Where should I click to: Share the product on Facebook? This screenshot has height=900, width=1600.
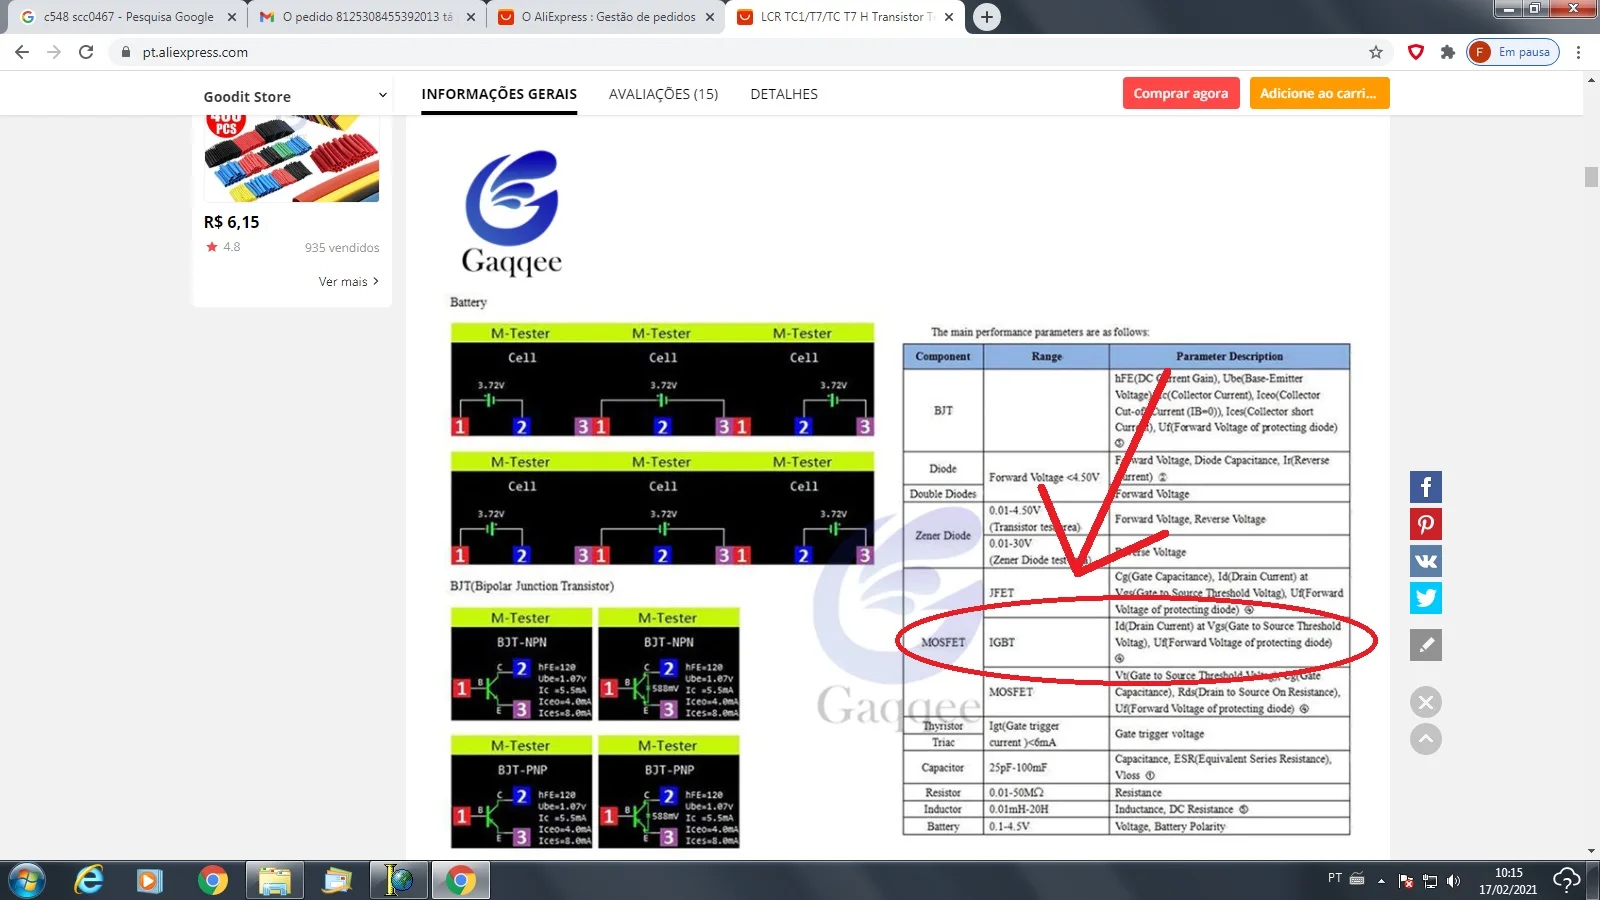point(1426,487)
